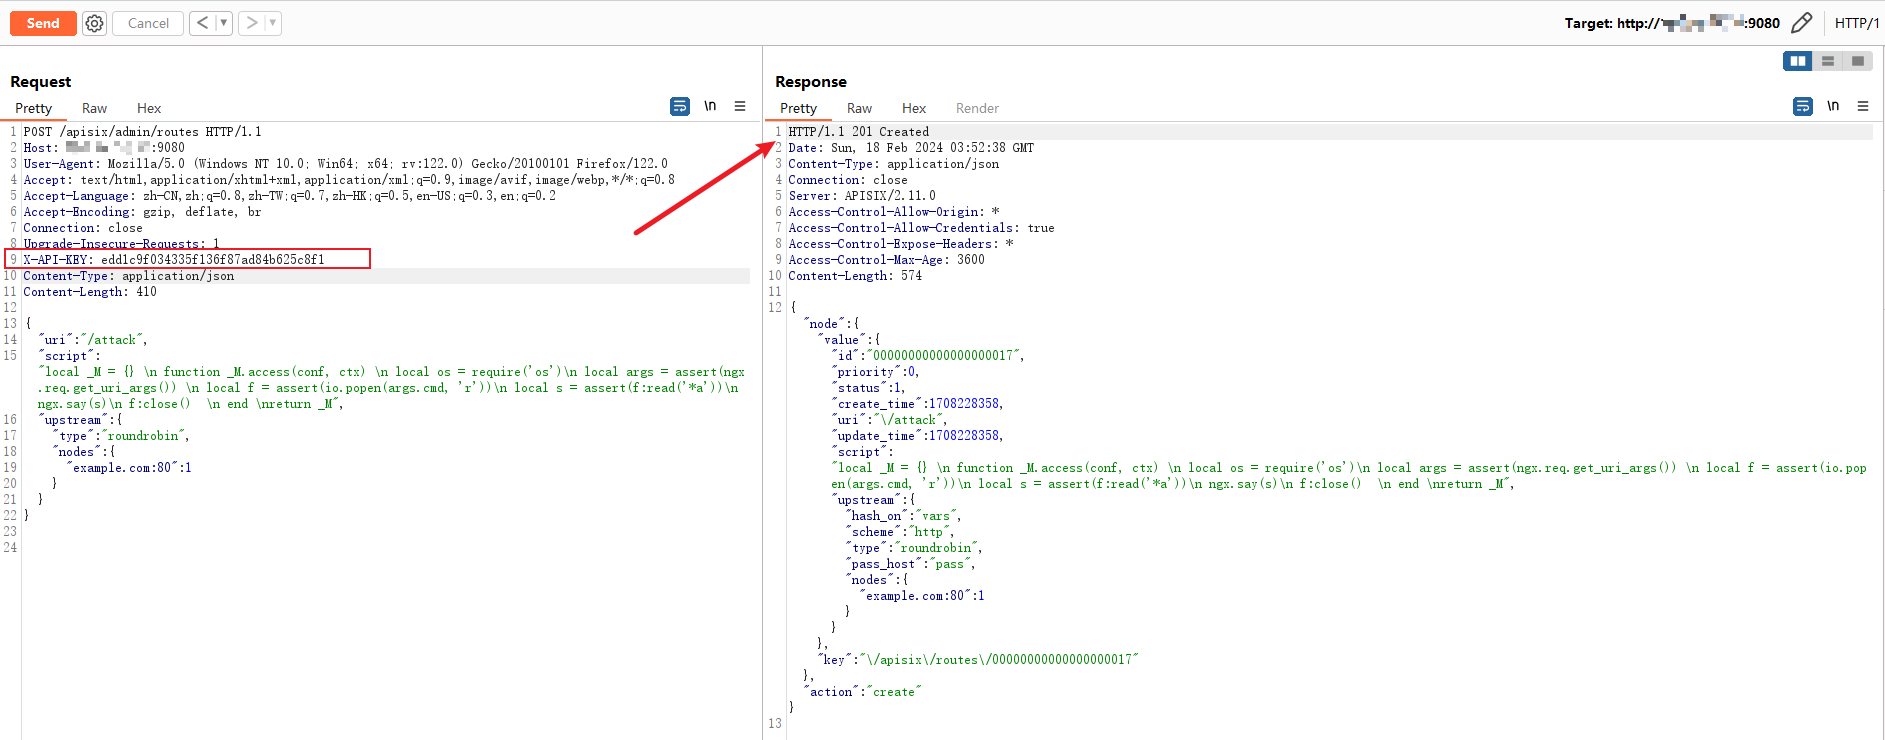Switch Response panel to Pretty tab
The width and height of the screenshot is (1885, 740).
[798, 108]
